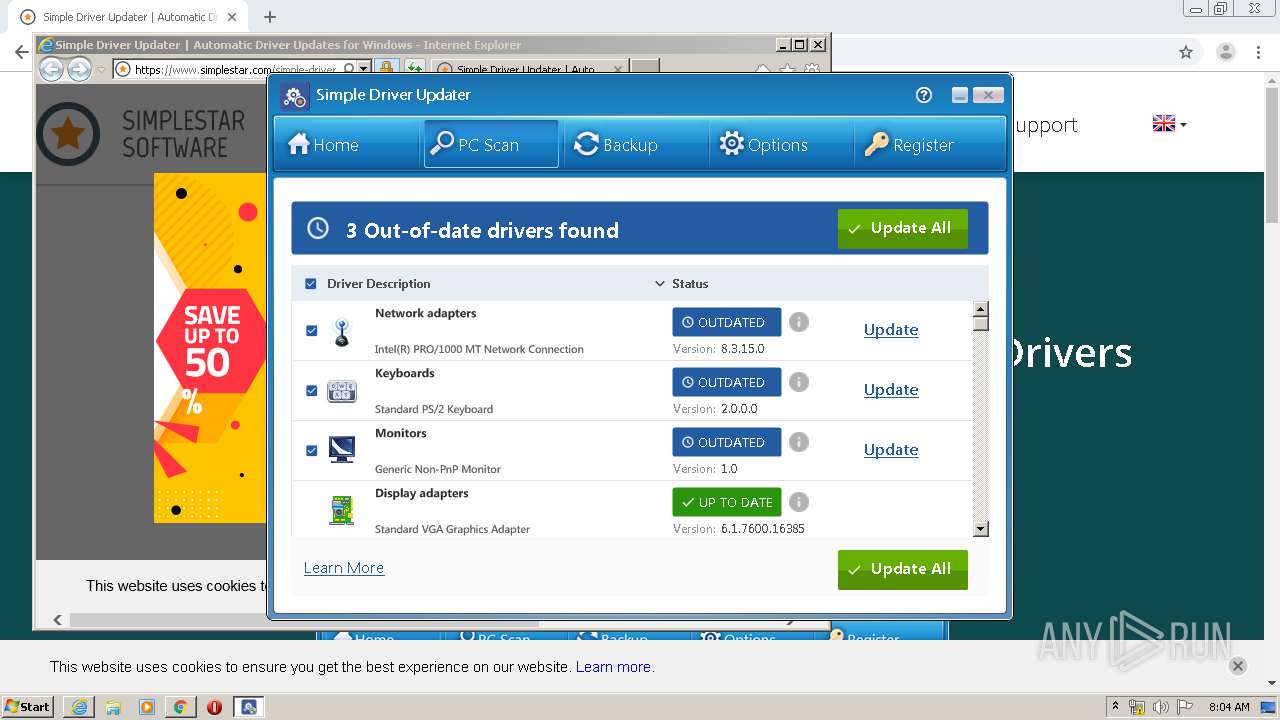Image resolution: width=1280 pixels, height=720 pixels.
Task: Open Learn more link in cookie notice
Action: pyautogui.click(x=613, y=667)
